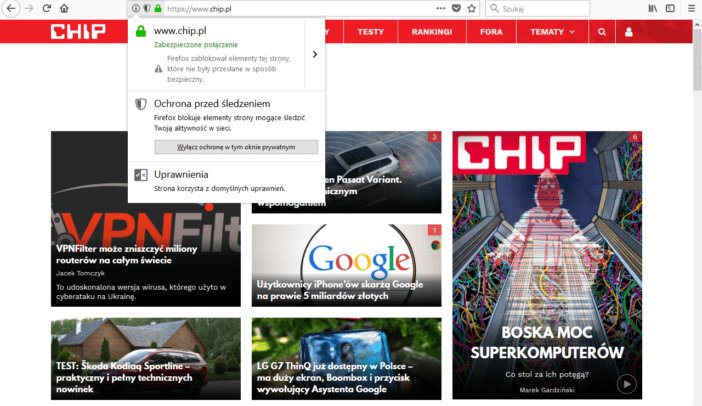Click the tracking protection shield in address bar
702x406 pixels.
(x=146, y=9)
